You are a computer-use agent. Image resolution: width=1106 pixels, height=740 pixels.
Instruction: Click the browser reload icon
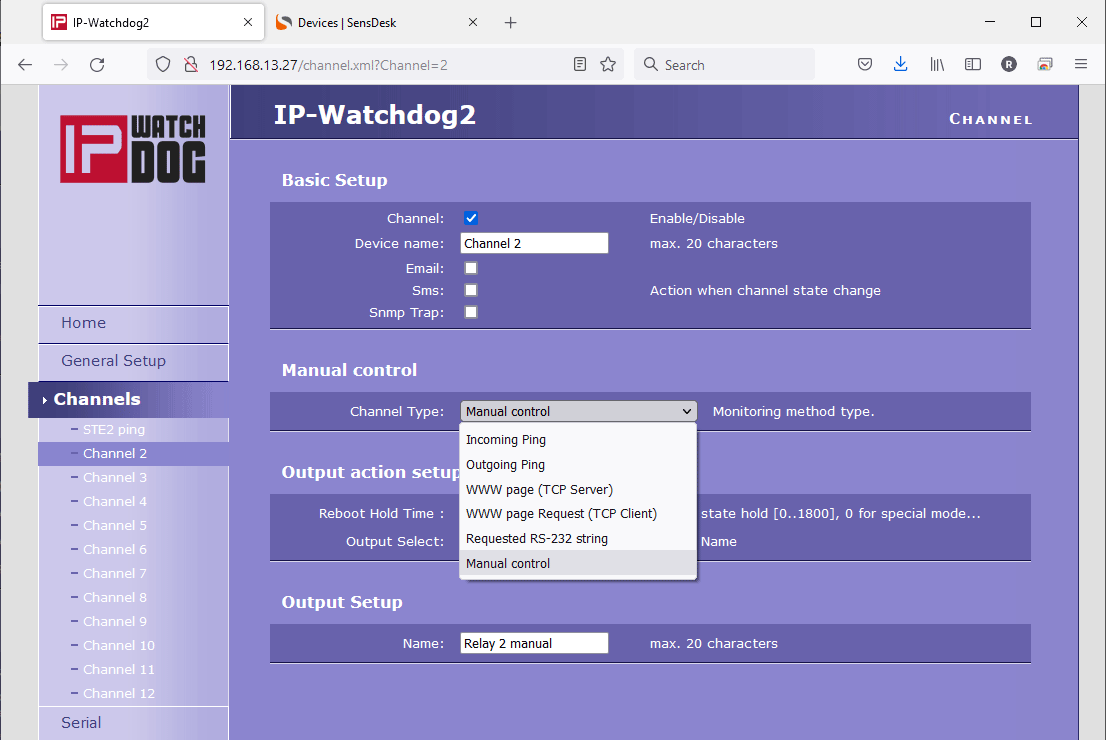coord(97,65)
